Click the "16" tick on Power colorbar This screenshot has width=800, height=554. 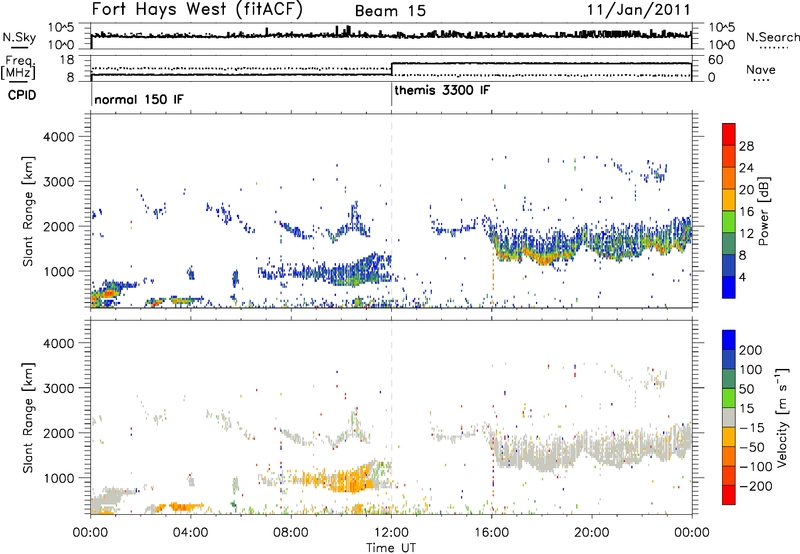pos(746,212)
